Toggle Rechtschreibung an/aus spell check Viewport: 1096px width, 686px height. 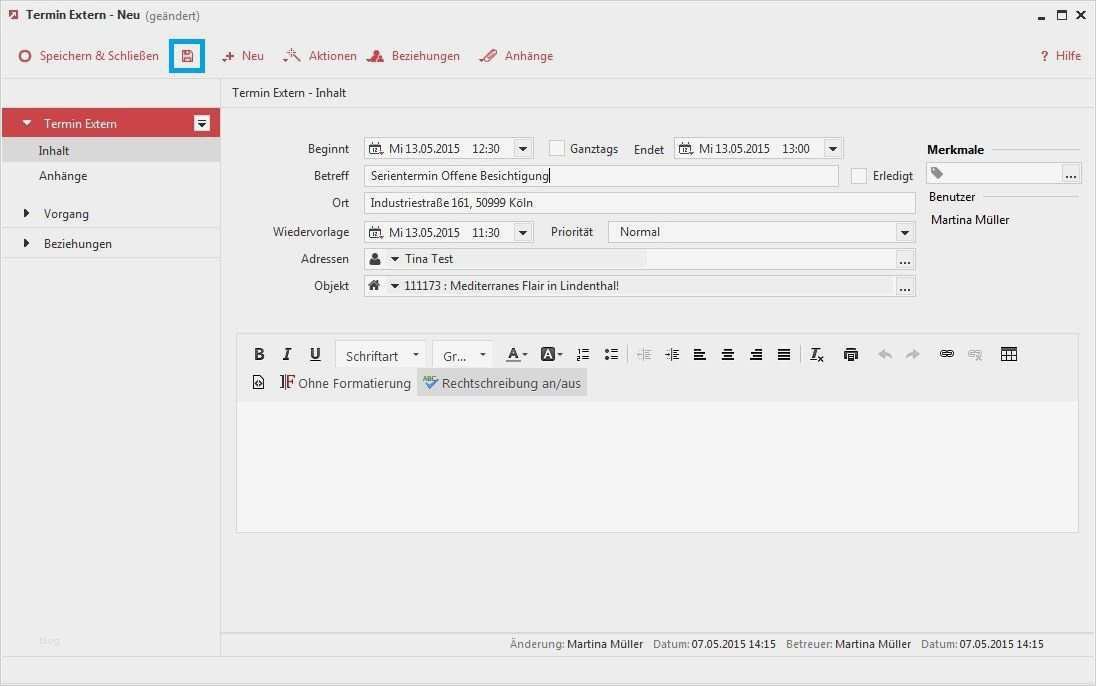[x=502, y=383]
